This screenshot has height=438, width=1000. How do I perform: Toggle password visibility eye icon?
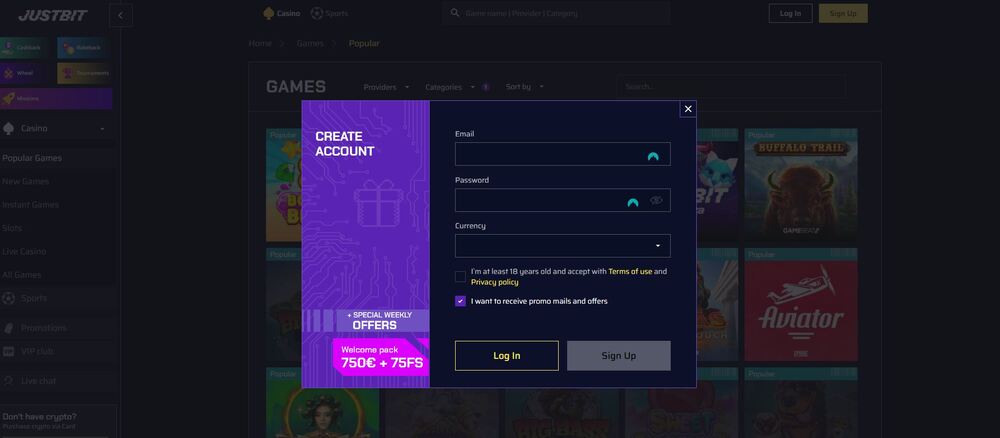pyautogui.click(x=656, y=201)
